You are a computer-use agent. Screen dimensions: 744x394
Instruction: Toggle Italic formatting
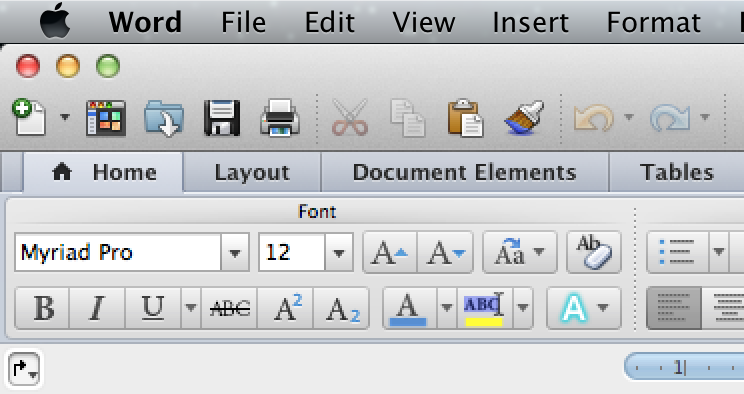[97, 308]
